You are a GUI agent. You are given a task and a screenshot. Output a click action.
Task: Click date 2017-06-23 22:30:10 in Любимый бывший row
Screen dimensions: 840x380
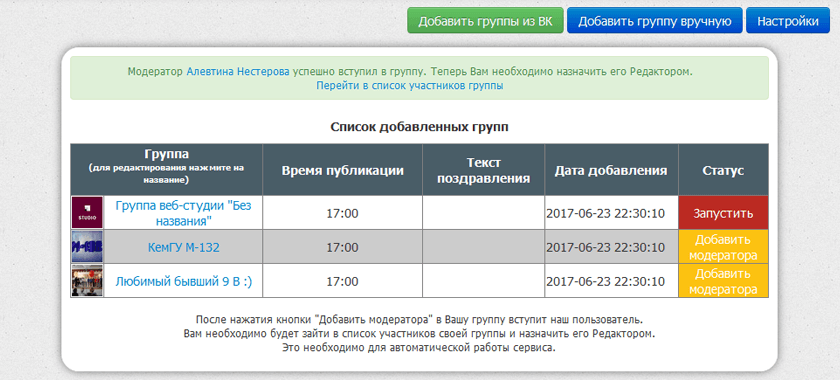[605, 281]
